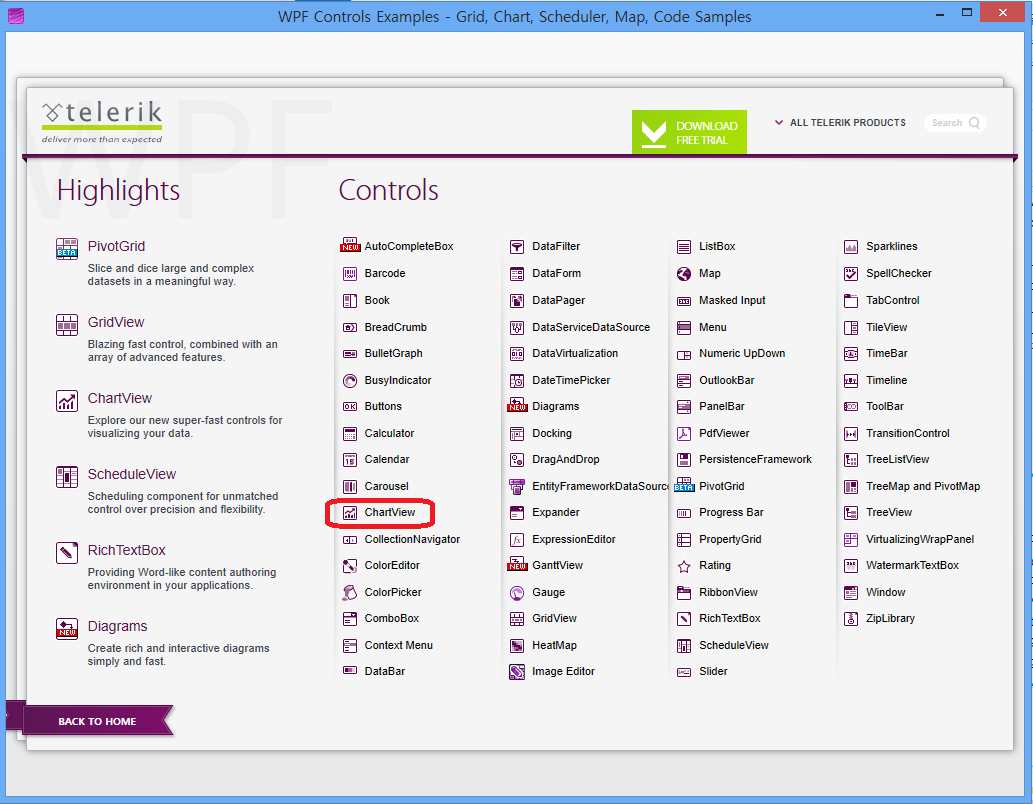Click the PdfViewer icon
Viewport: 1033px width, 804px height.
(x=684, y=434)
